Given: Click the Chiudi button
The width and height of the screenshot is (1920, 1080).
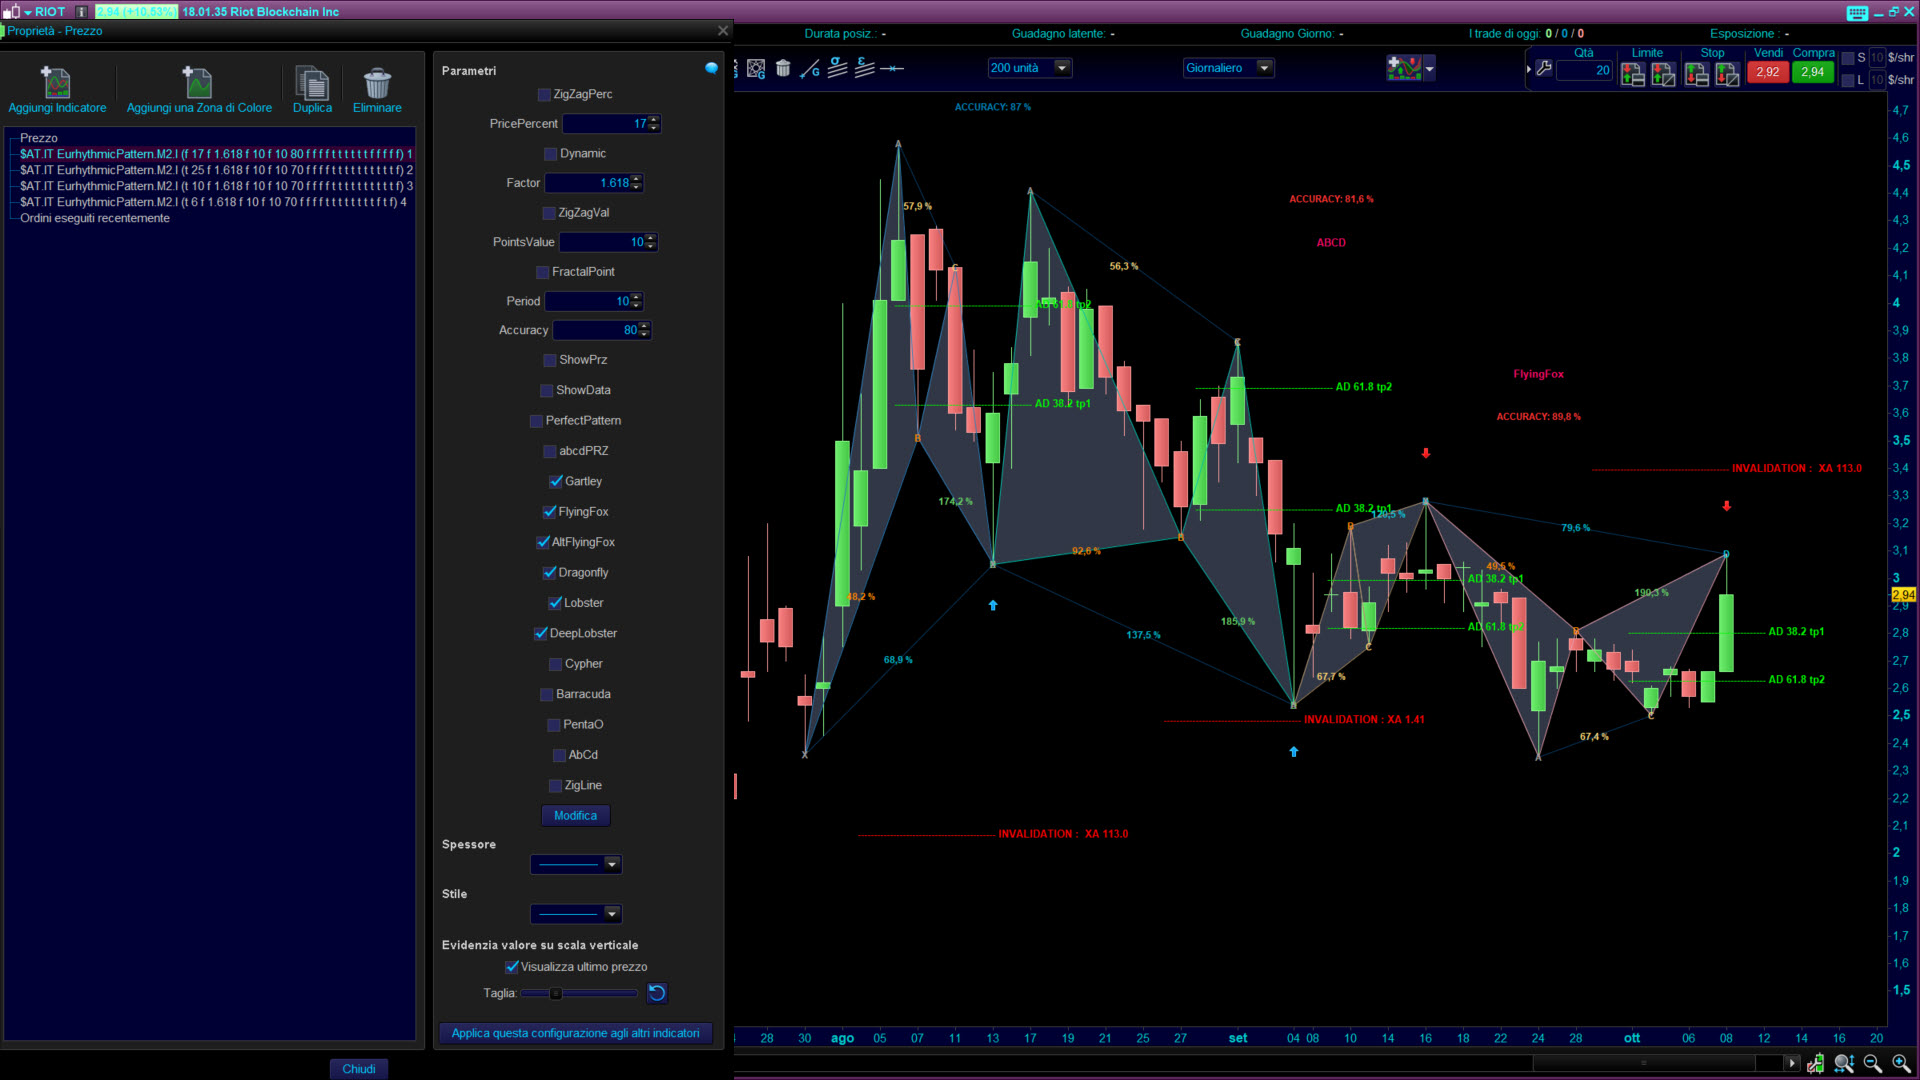Looking at the screenshot, I should coord(358,1069).
